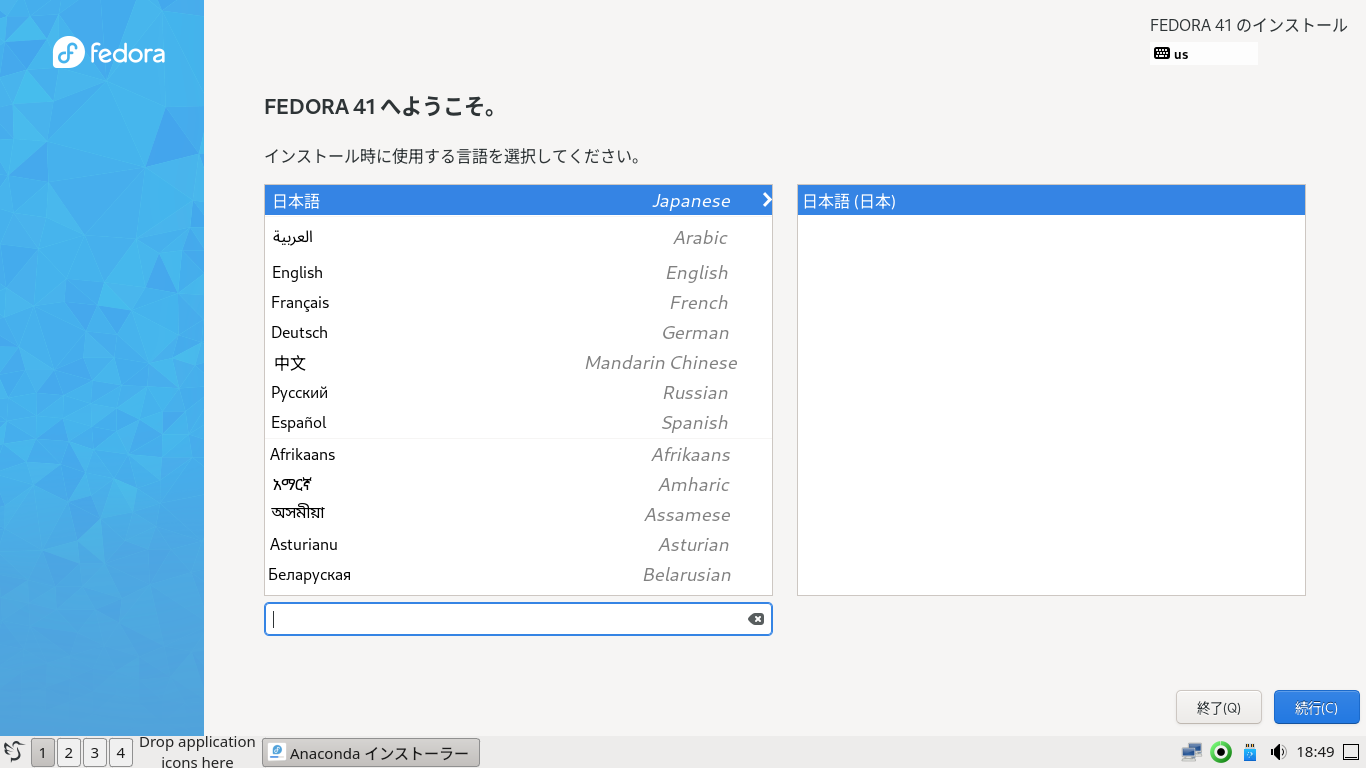Screen dimensions: 1366x768
Task: Click the us keyboard layout indicator
Action: click(1204, 54)
